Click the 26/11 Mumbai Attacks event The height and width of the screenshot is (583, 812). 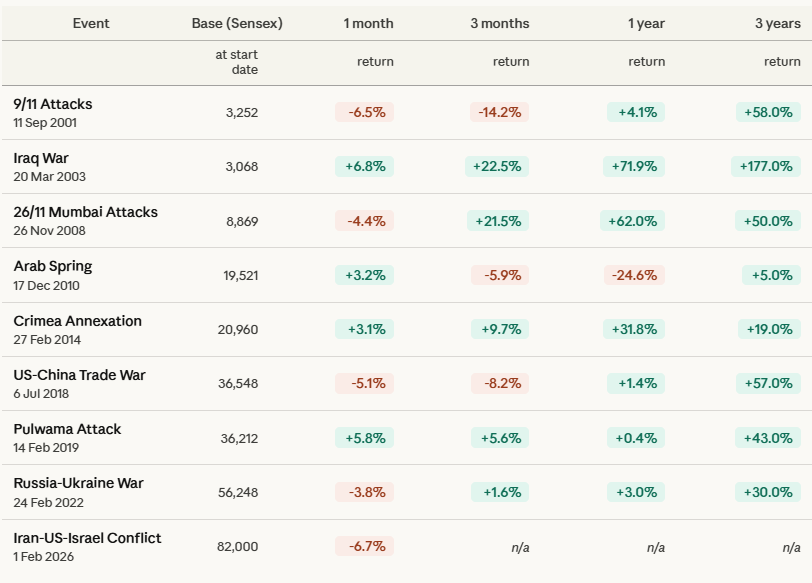86,212
